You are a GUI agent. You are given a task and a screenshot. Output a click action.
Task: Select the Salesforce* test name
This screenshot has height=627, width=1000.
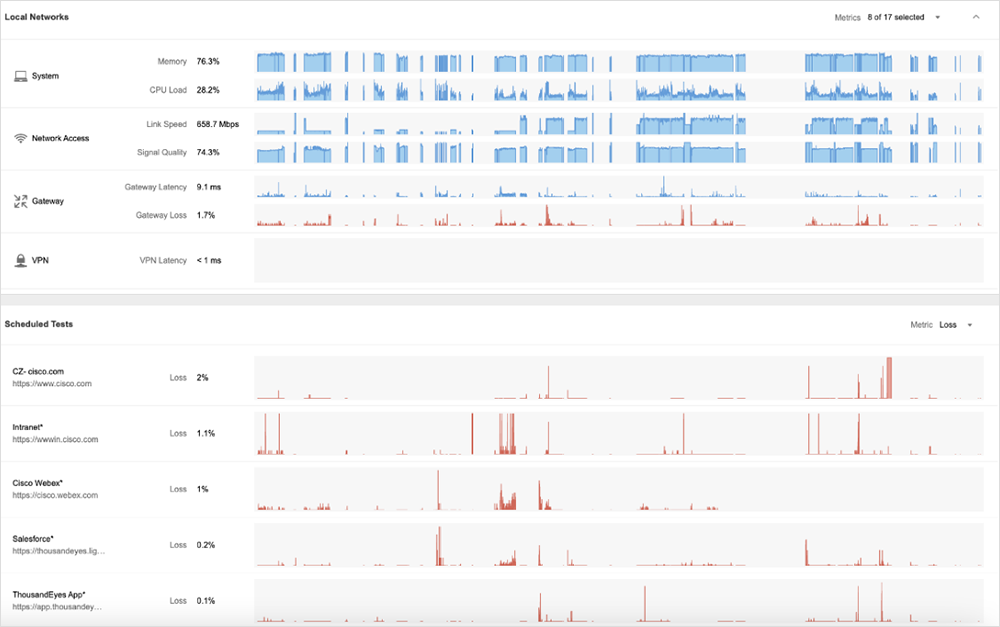click(33, 539)
